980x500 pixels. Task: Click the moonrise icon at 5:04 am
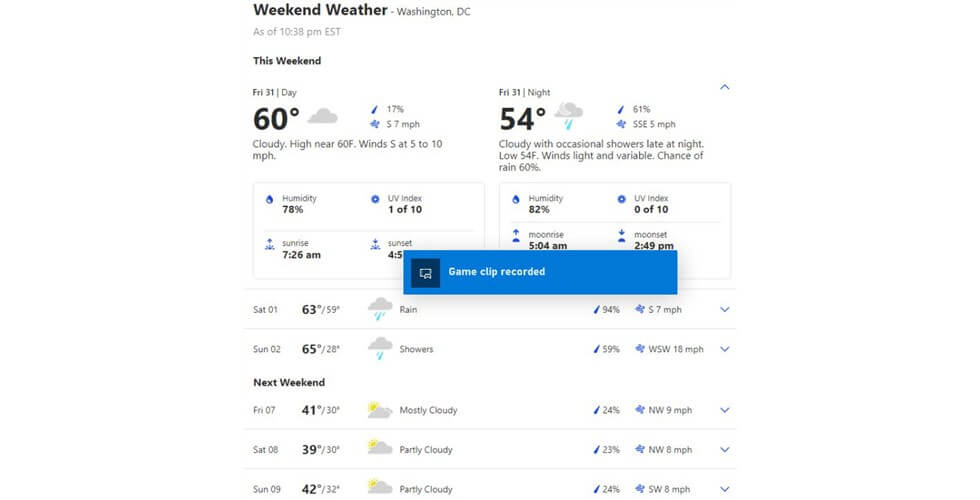pyautogui.click(x=516, y=236)
